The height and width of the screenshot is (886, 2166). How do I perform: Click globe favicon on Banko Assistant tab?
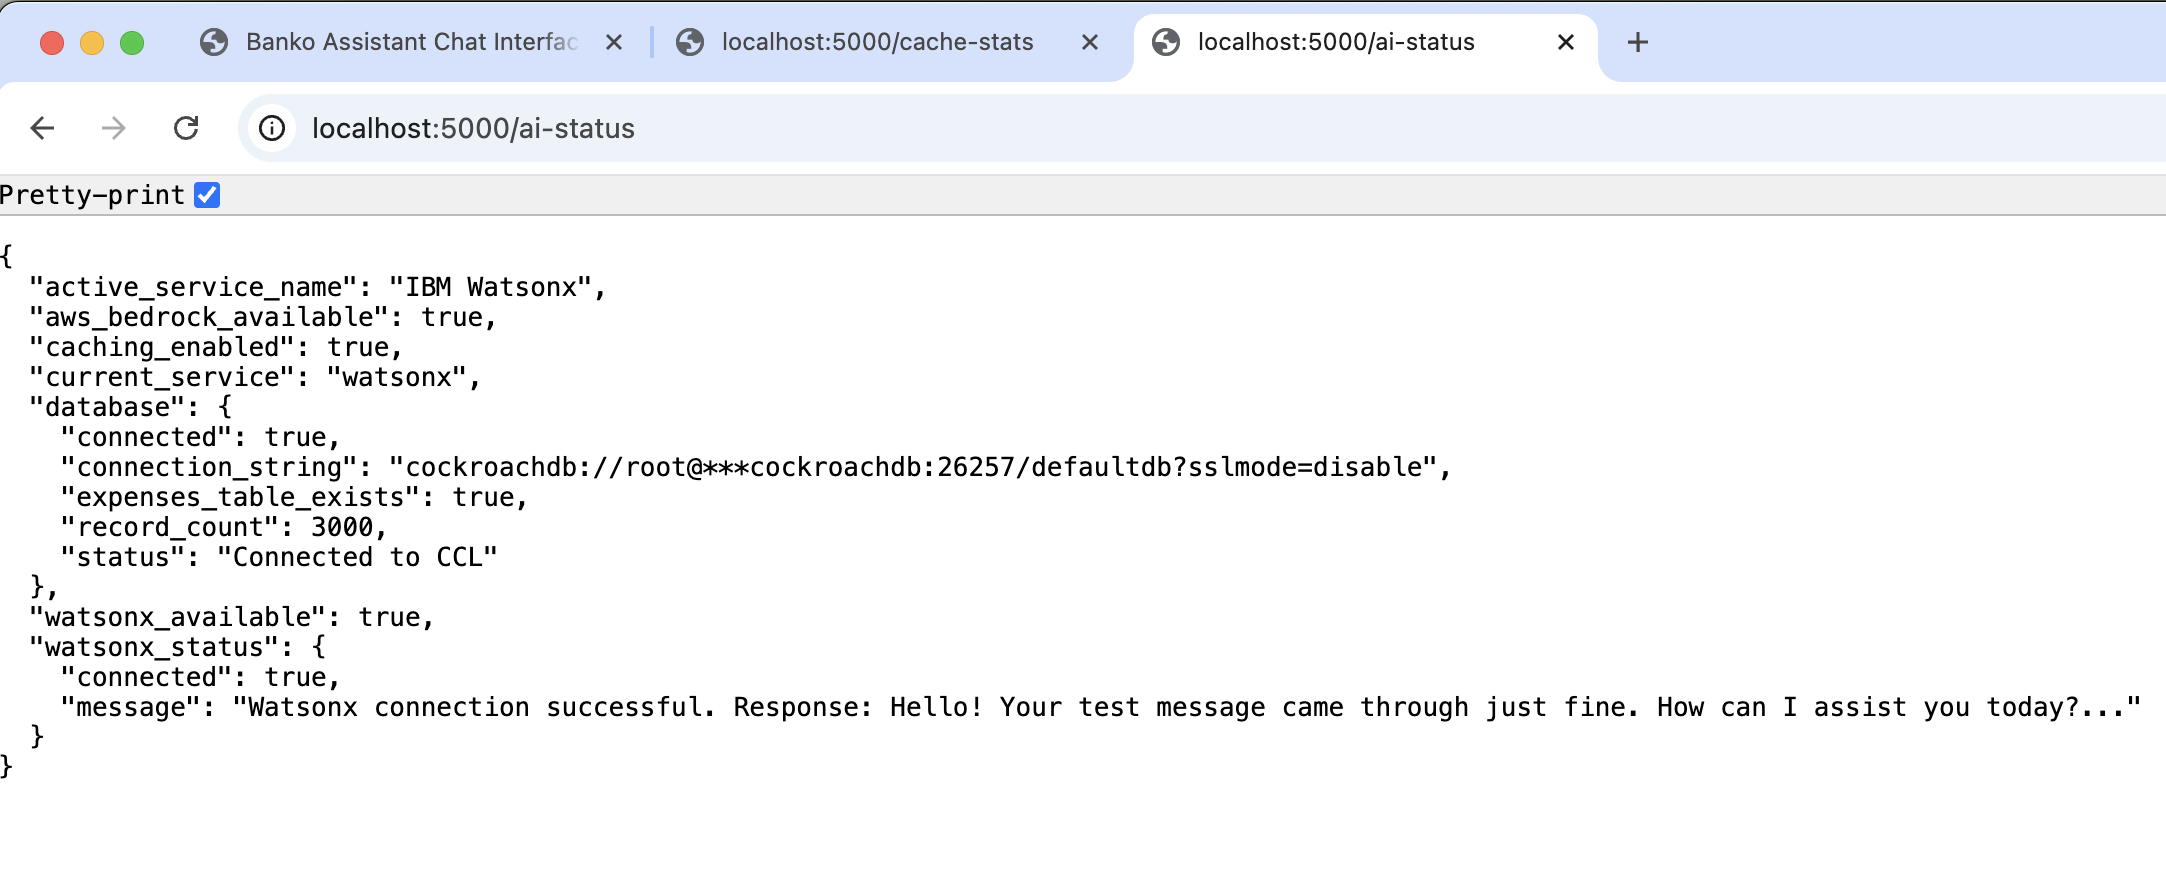point(214,42)
